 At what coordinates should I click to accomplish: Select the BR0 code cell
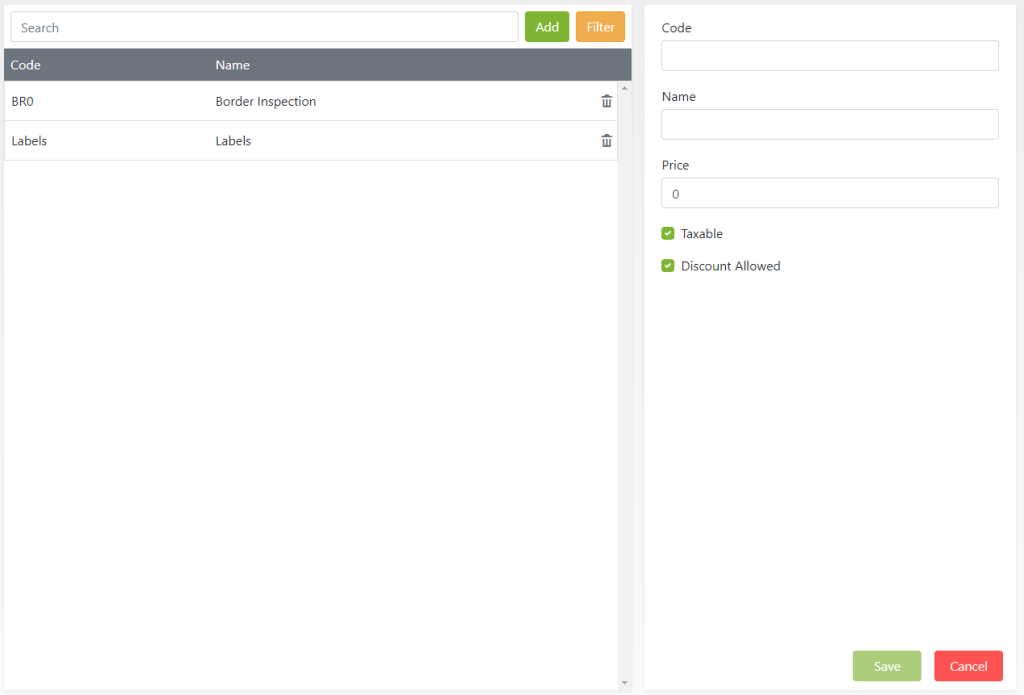pyautogui.click(x=23, y=102)
